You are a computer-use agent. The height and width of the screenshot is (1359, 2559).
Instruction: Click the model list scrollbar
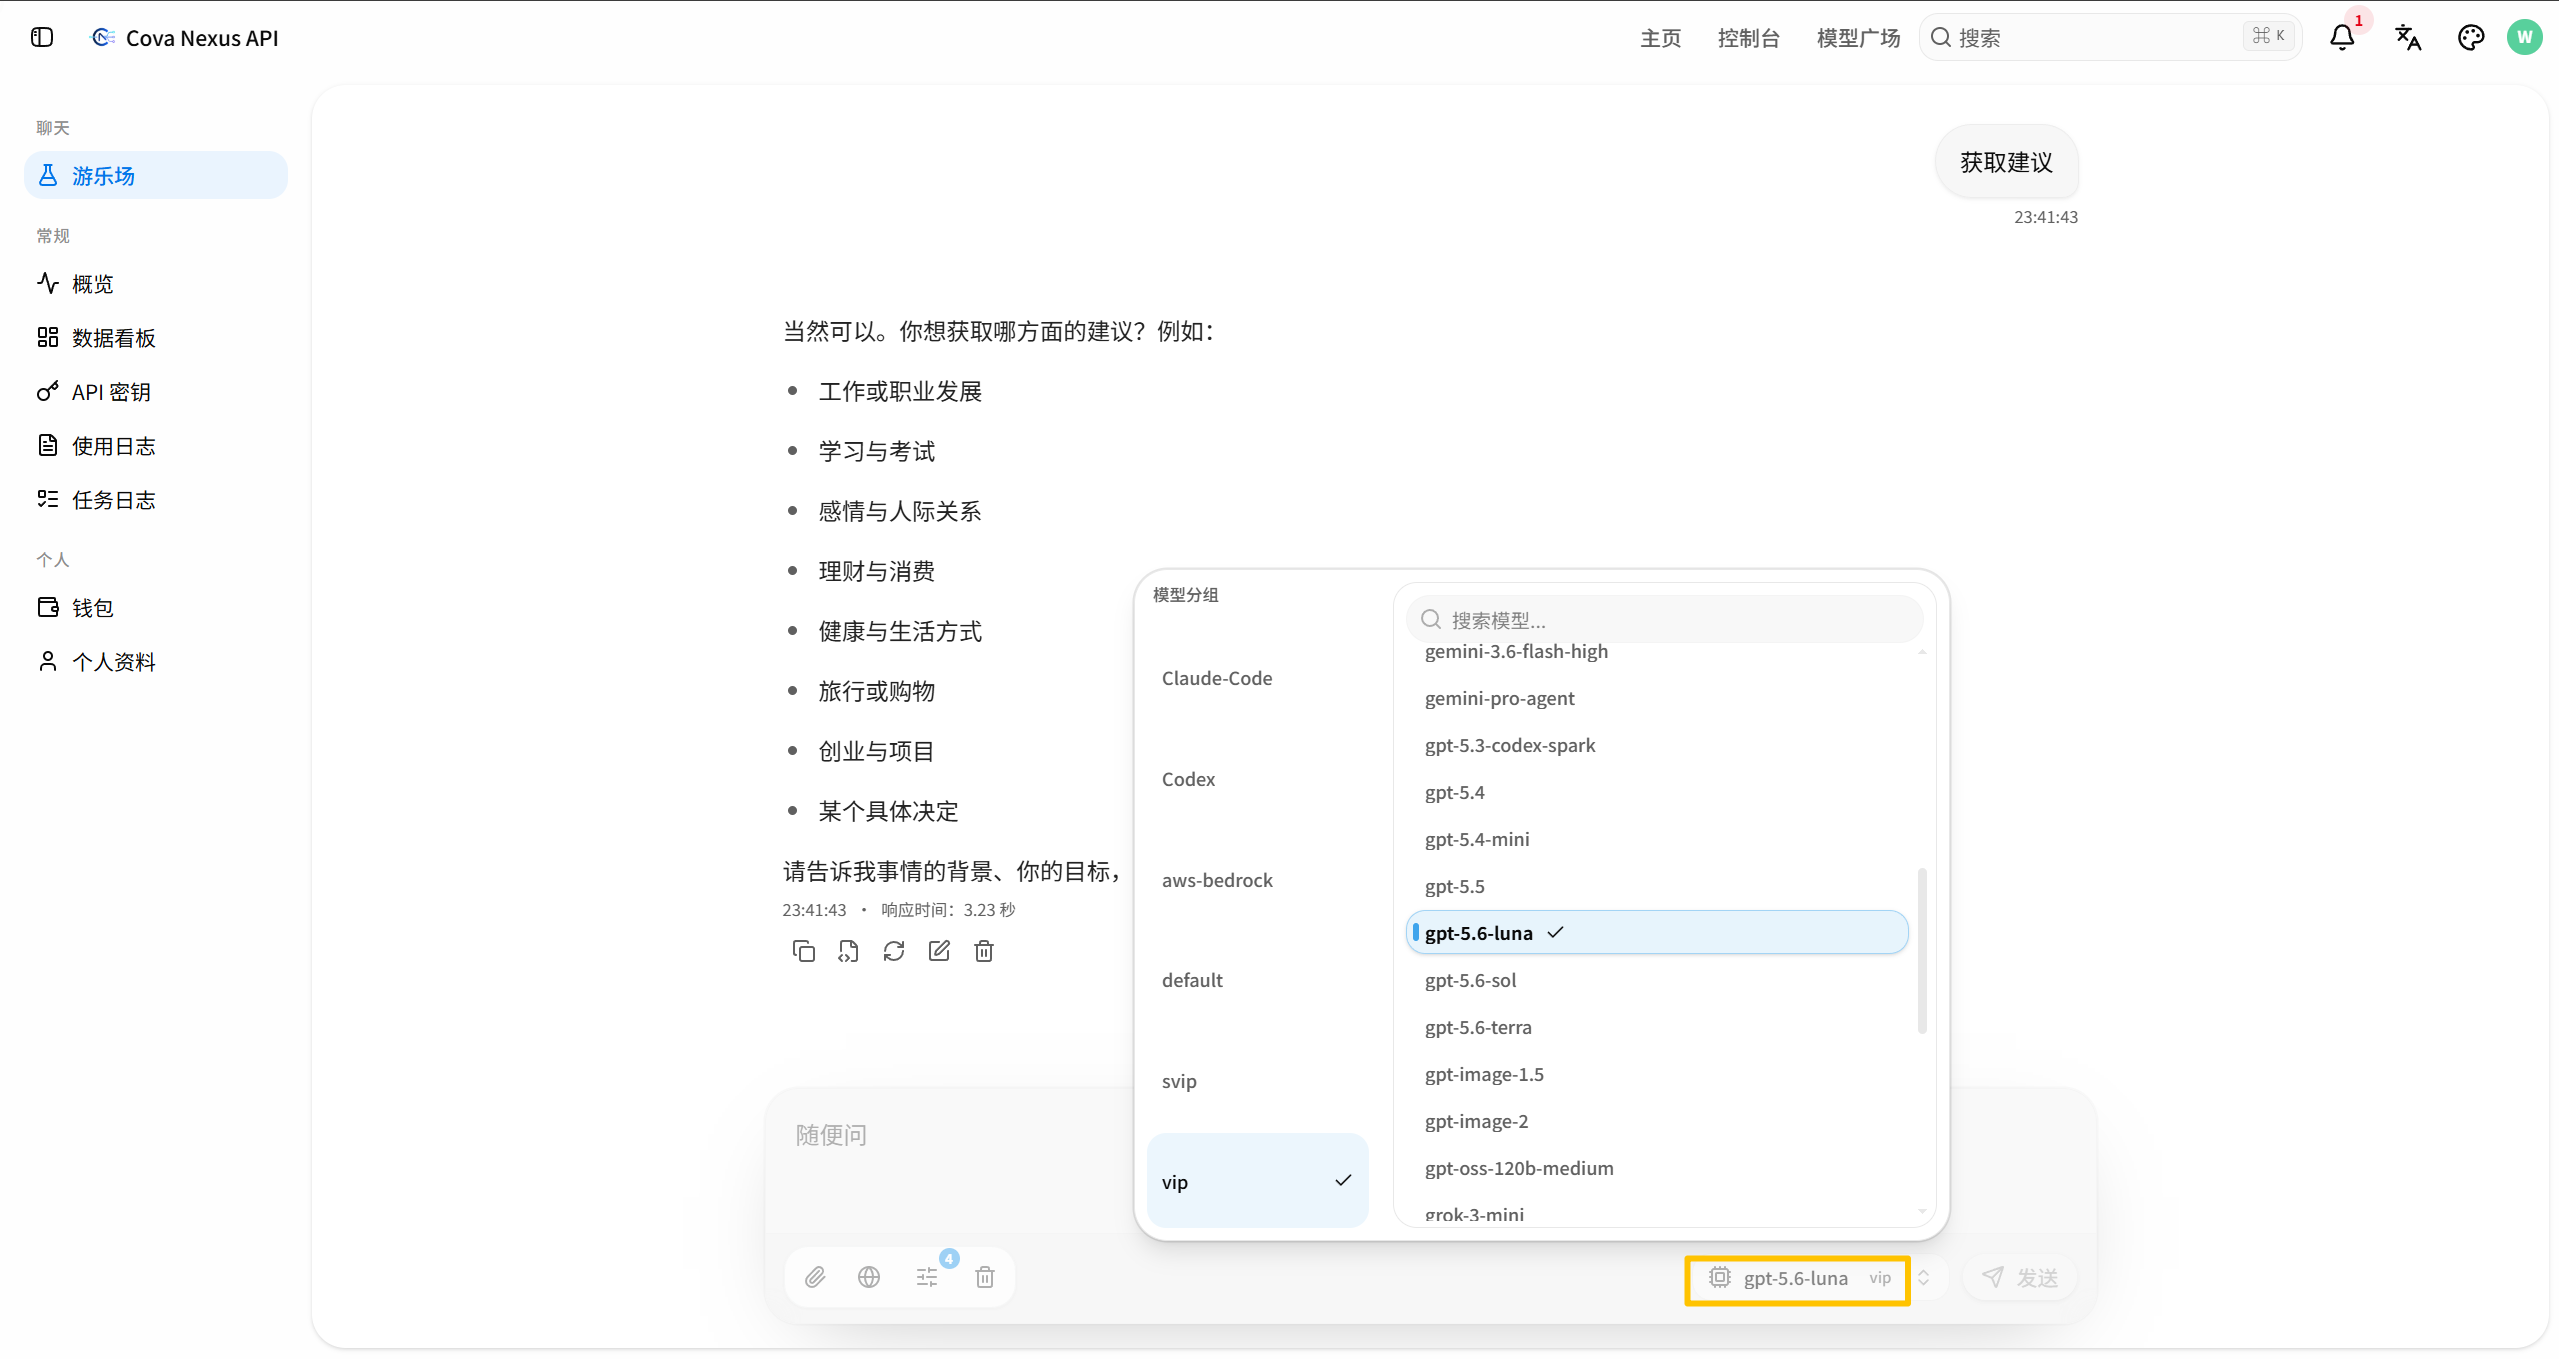[1922, 950]
